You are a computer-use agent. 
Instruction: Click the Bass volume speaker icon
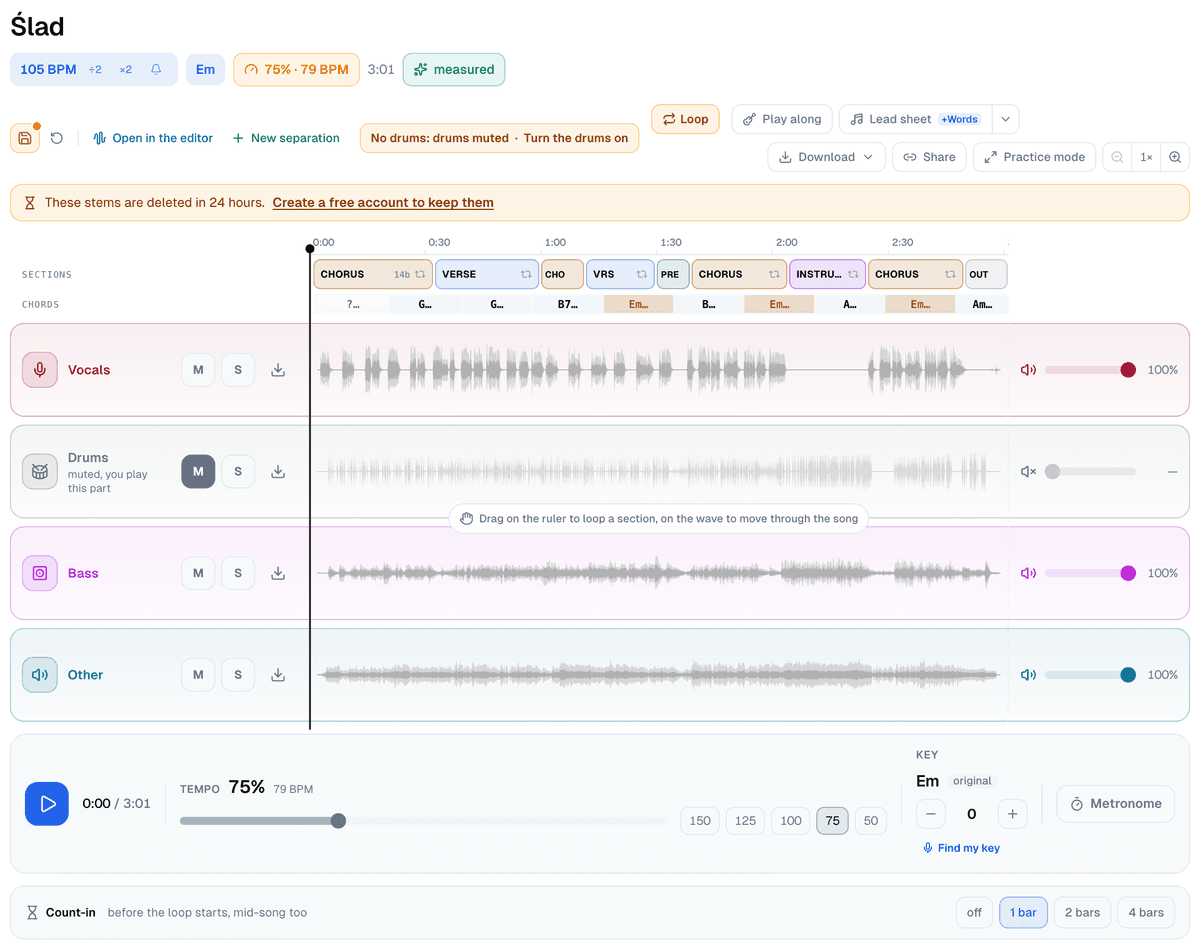click(x=1028, y=573)
